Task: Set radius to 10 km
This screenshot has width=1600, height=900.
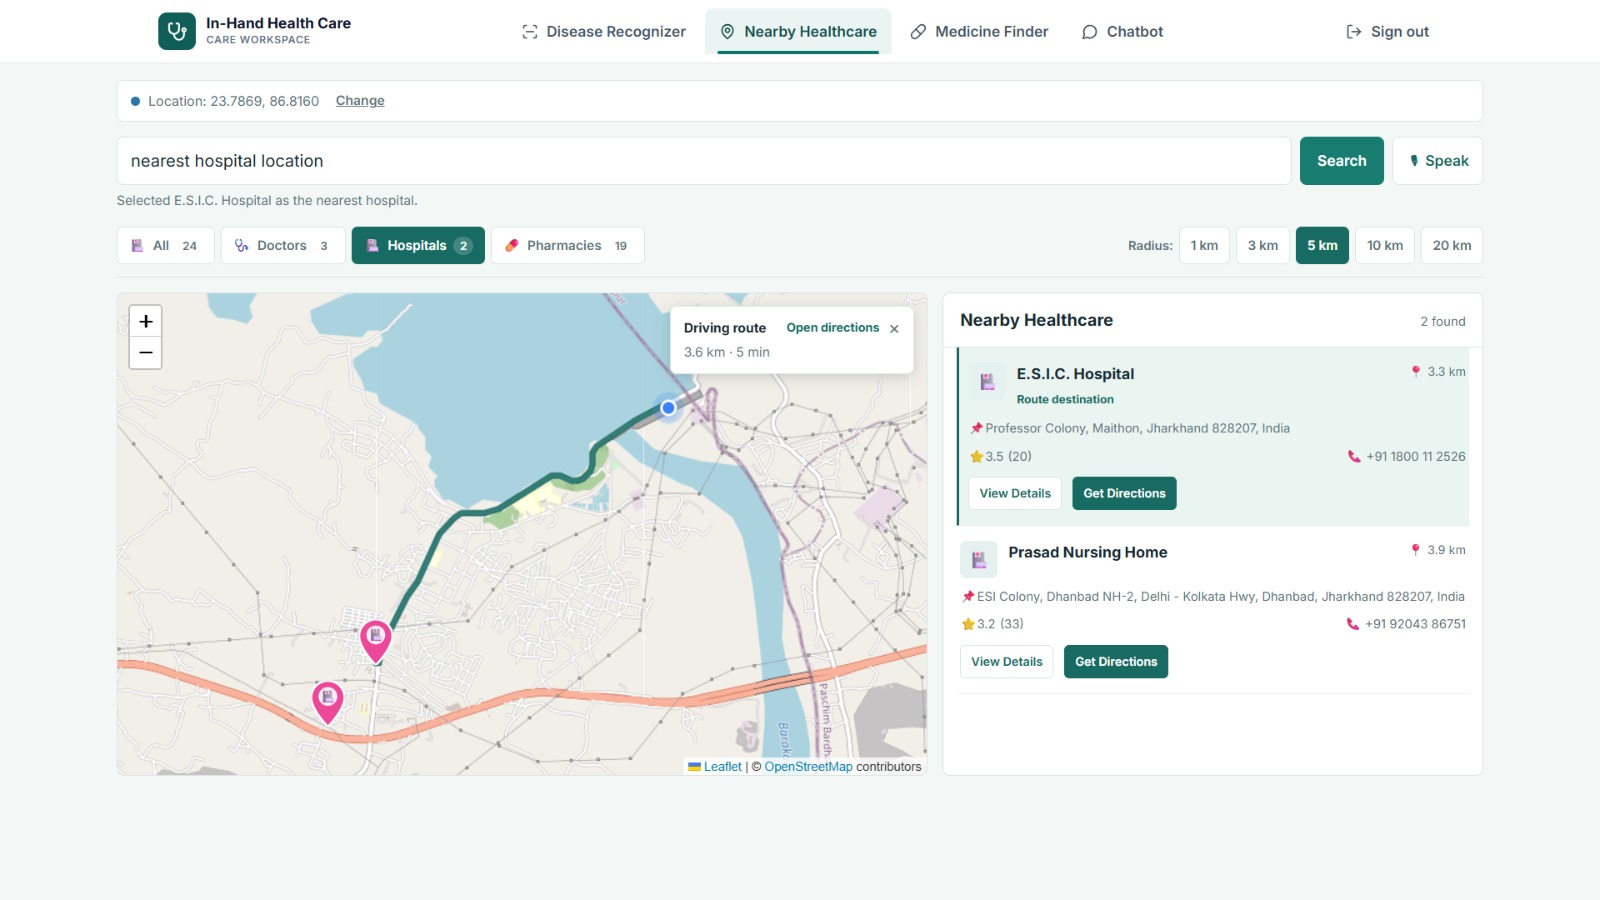Action: tap(1385, 246)
